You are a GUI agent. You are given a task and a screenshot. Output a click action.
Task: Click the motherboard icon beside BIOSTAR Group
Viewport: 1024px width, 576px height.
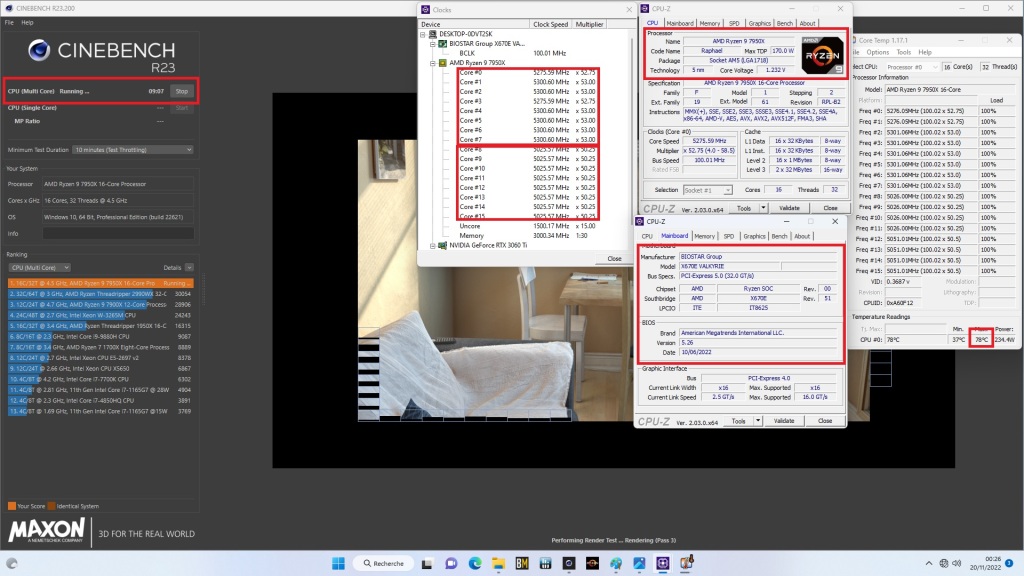tap(442, 44)
